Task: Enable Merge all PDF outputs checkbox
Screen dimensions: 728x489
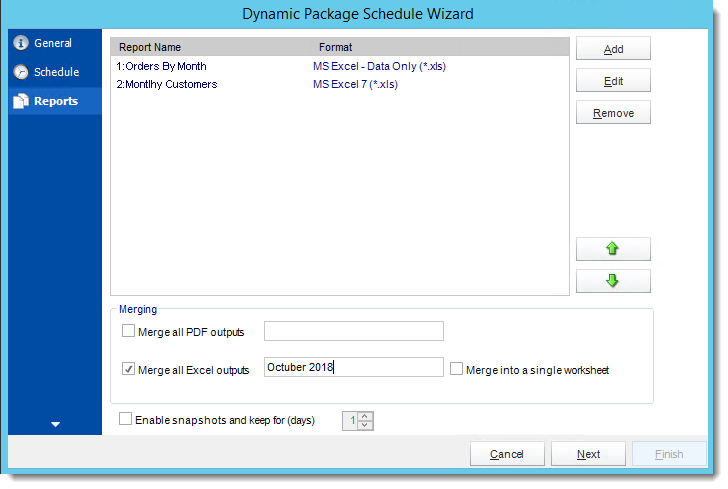Action: coord(128,331)
